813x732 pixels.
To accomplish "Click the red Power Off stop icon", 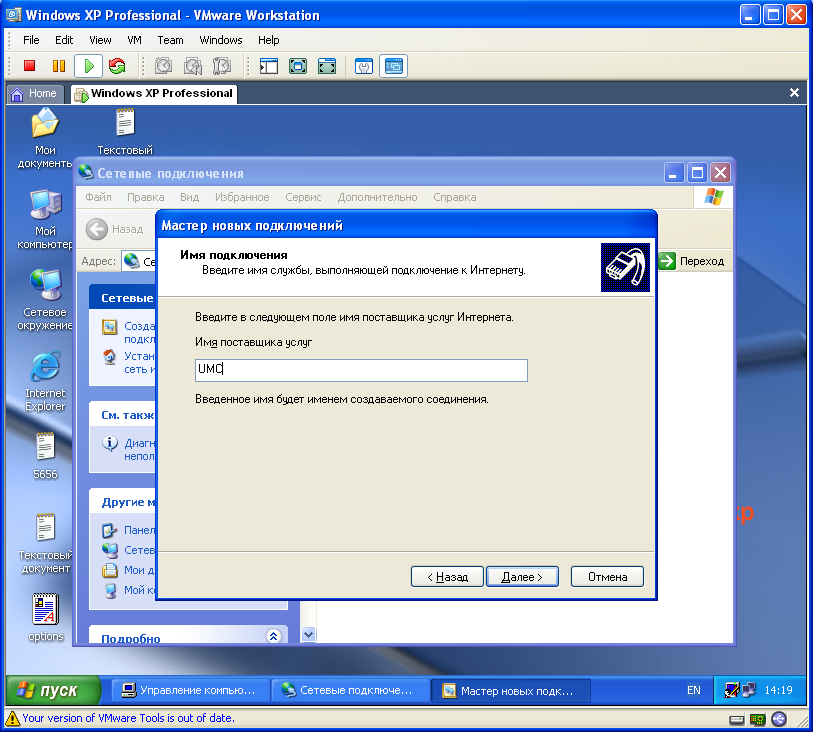I will pos(30,66).
